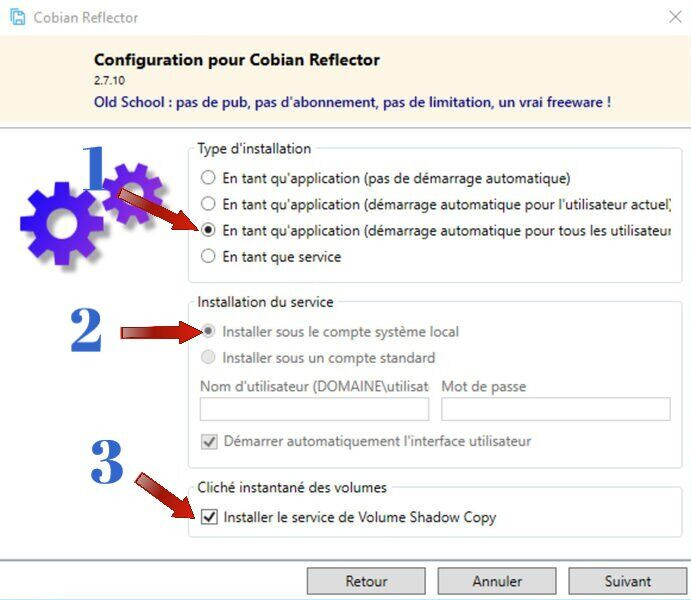
Task: Click the Cobian Reflector title bar icon
Action: click(x=18, y=17)
